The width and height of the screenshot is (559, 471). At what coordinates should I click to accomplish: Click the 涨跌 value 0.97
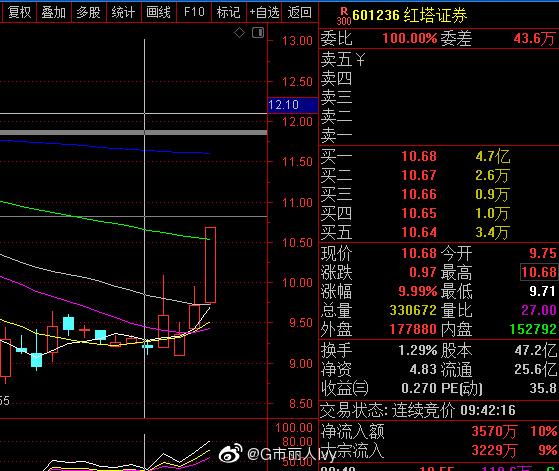point(423,272)
